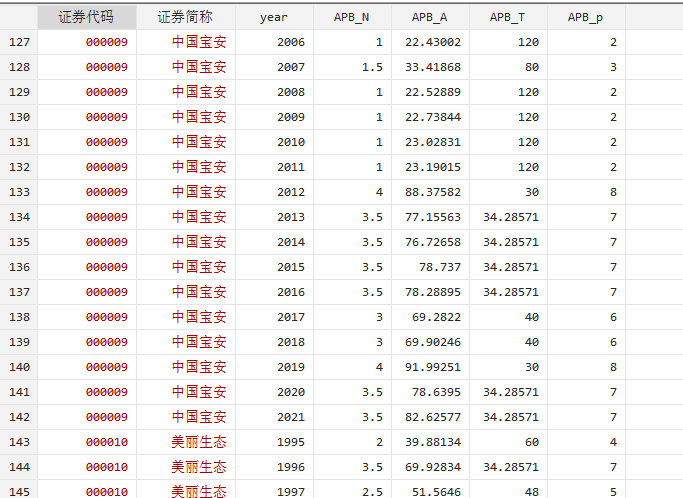Select the 证券简称 column header
This screenshot has height=498, width=683.
(x=186, y=17)
